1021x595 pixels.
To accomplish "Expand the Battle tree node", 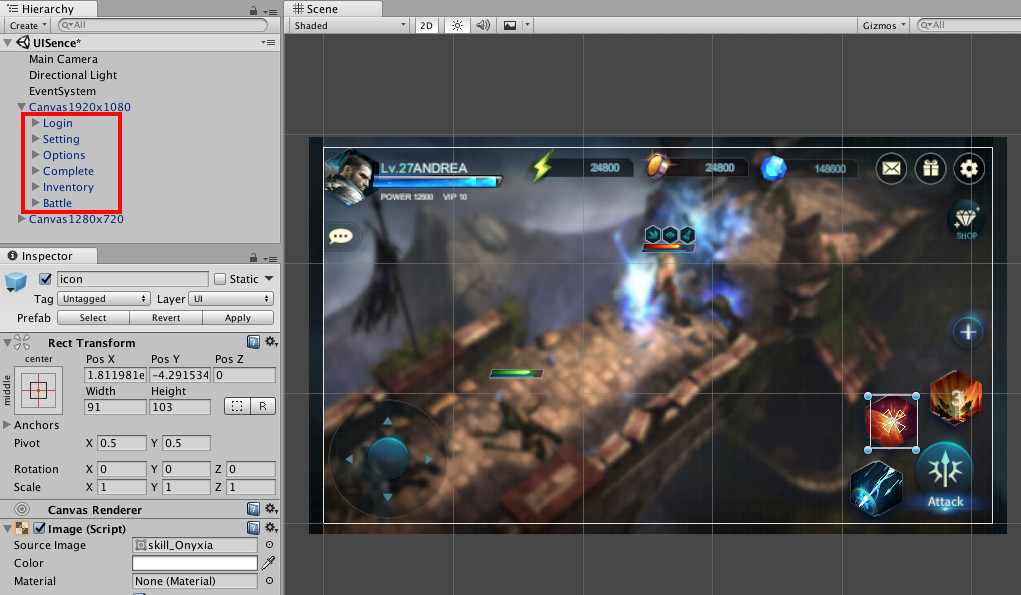I will click(x=36, y=202).
